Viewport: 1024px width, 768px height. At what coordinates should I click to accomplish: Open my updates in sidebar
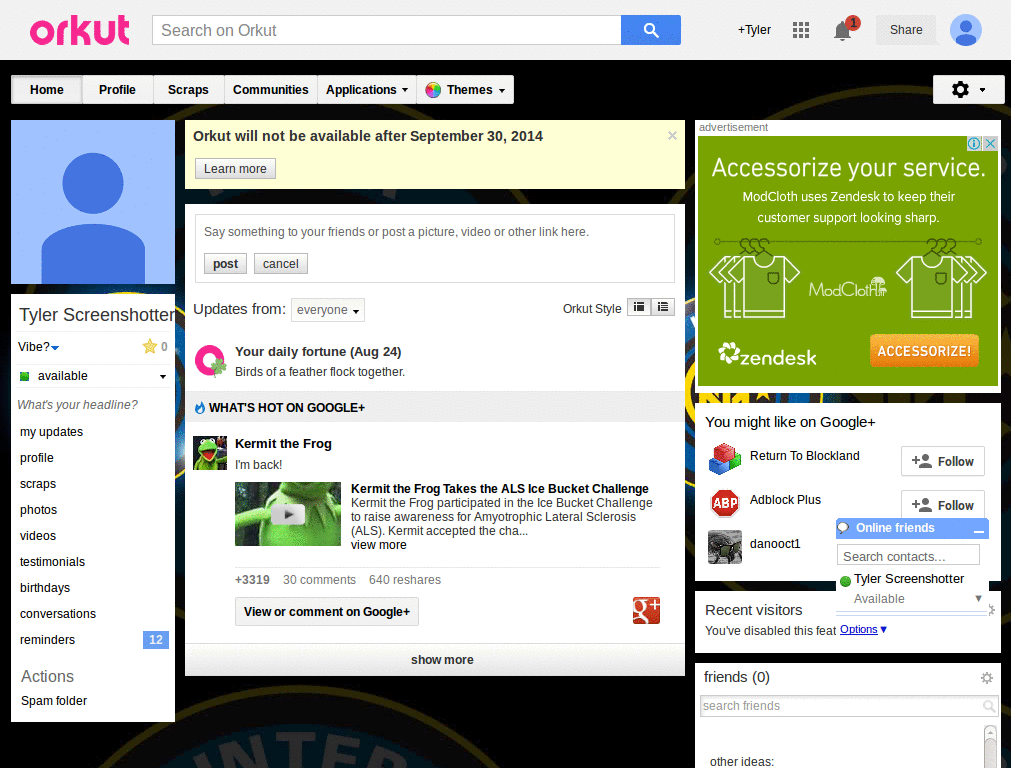(x=52, y=432)
